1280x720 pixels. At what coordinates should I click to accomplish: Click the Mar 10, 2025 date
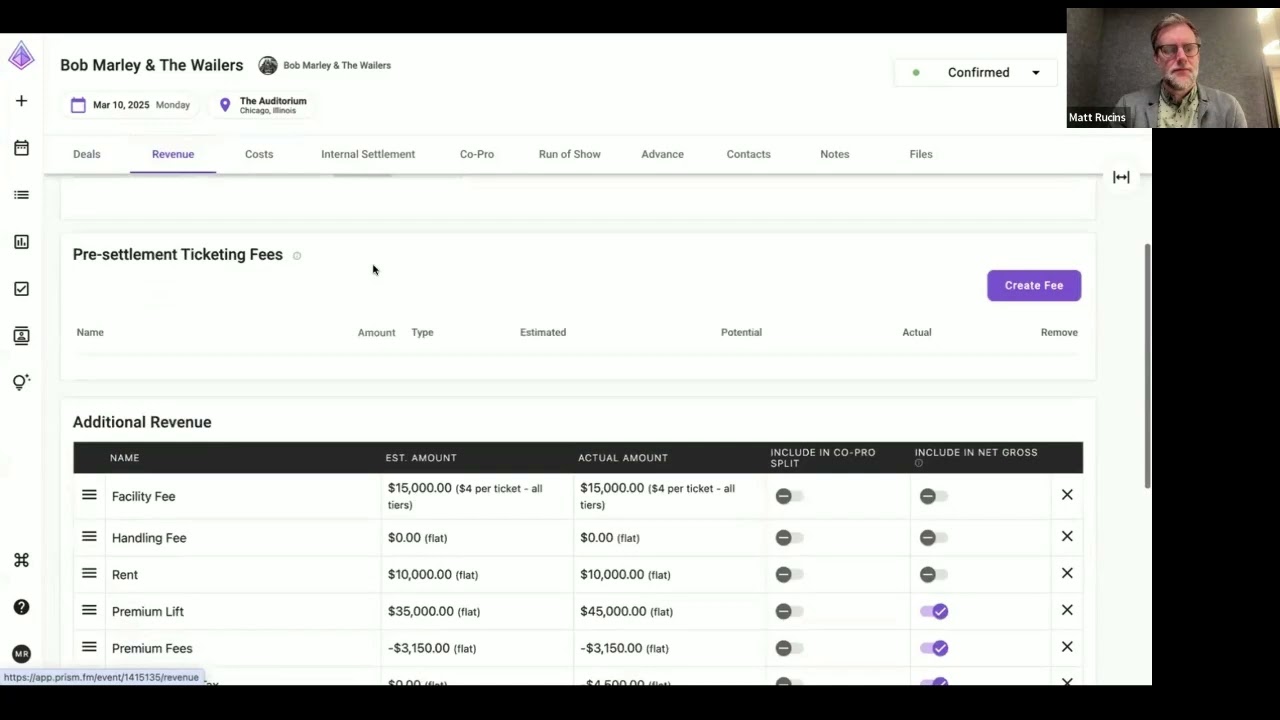tap(121, 105)
